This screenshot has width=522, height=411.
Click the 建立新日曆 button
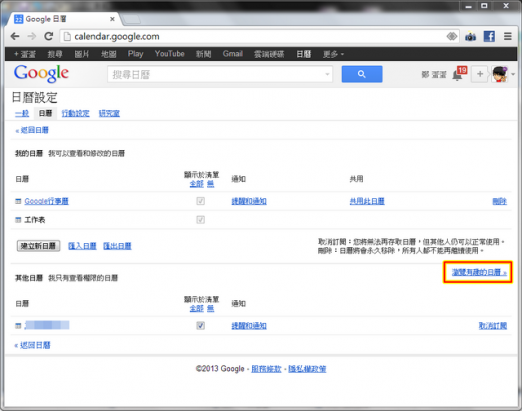click(x=38, y=246)
